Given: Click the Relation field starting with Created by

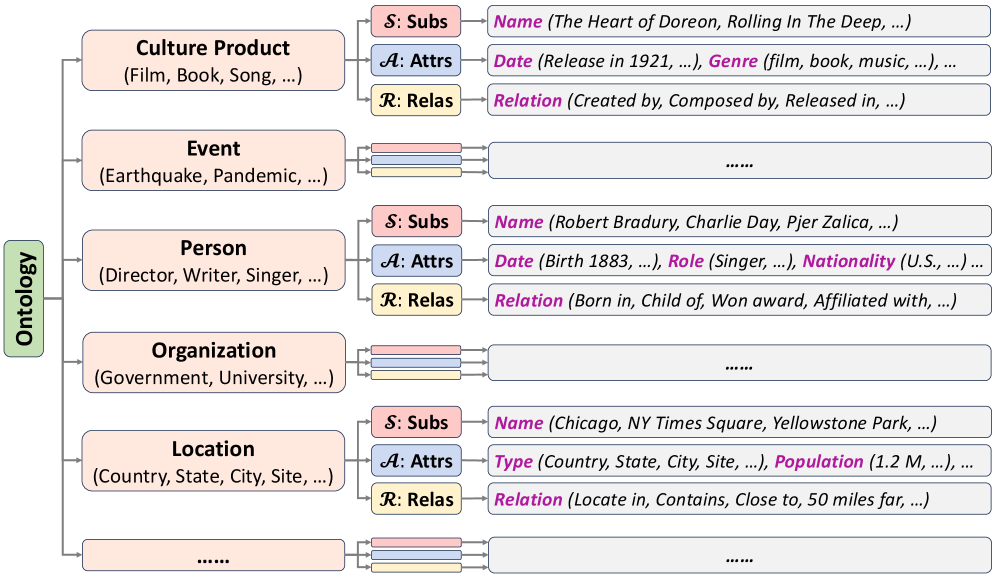Looking at the screenshot, I should [x=739, y=100].
